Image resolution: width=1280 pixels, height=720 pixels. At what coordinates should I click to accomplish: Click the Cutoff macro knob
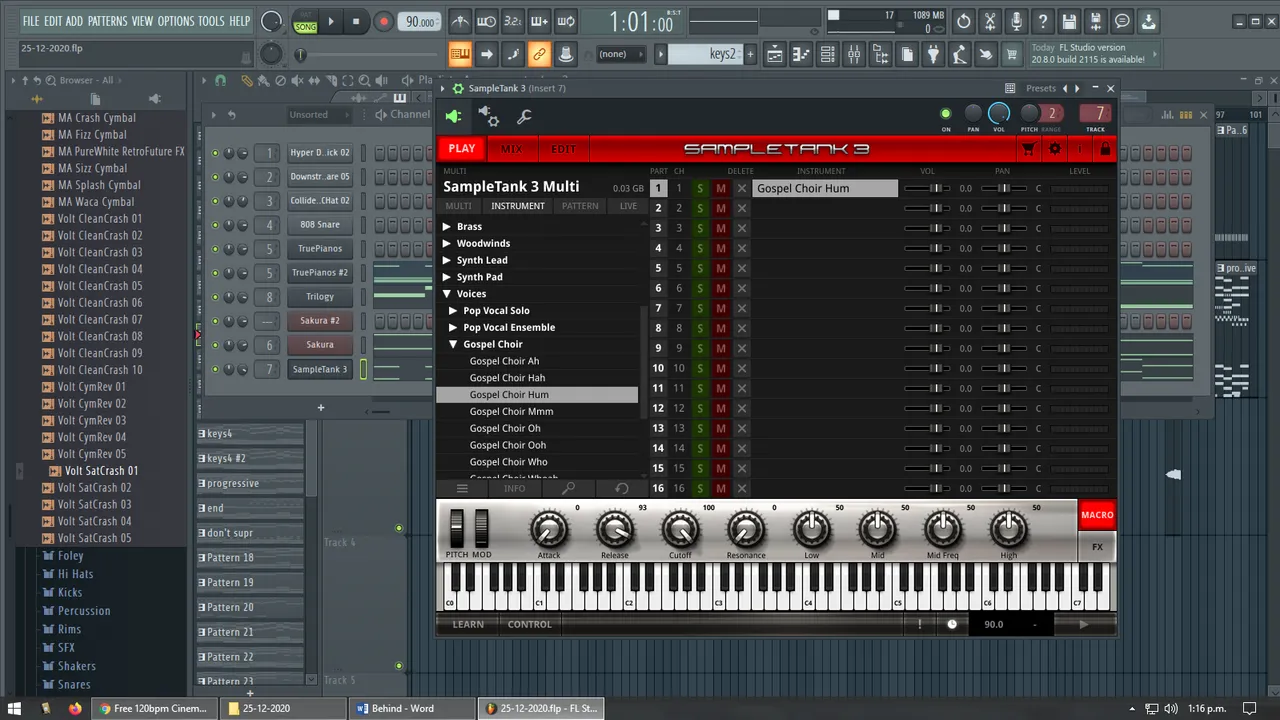pyautogui.click(x=680, y=528)
